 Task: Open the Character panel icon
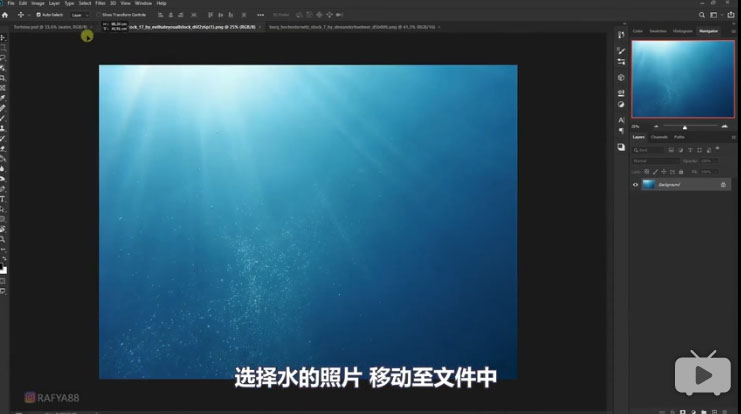point(621,120)
